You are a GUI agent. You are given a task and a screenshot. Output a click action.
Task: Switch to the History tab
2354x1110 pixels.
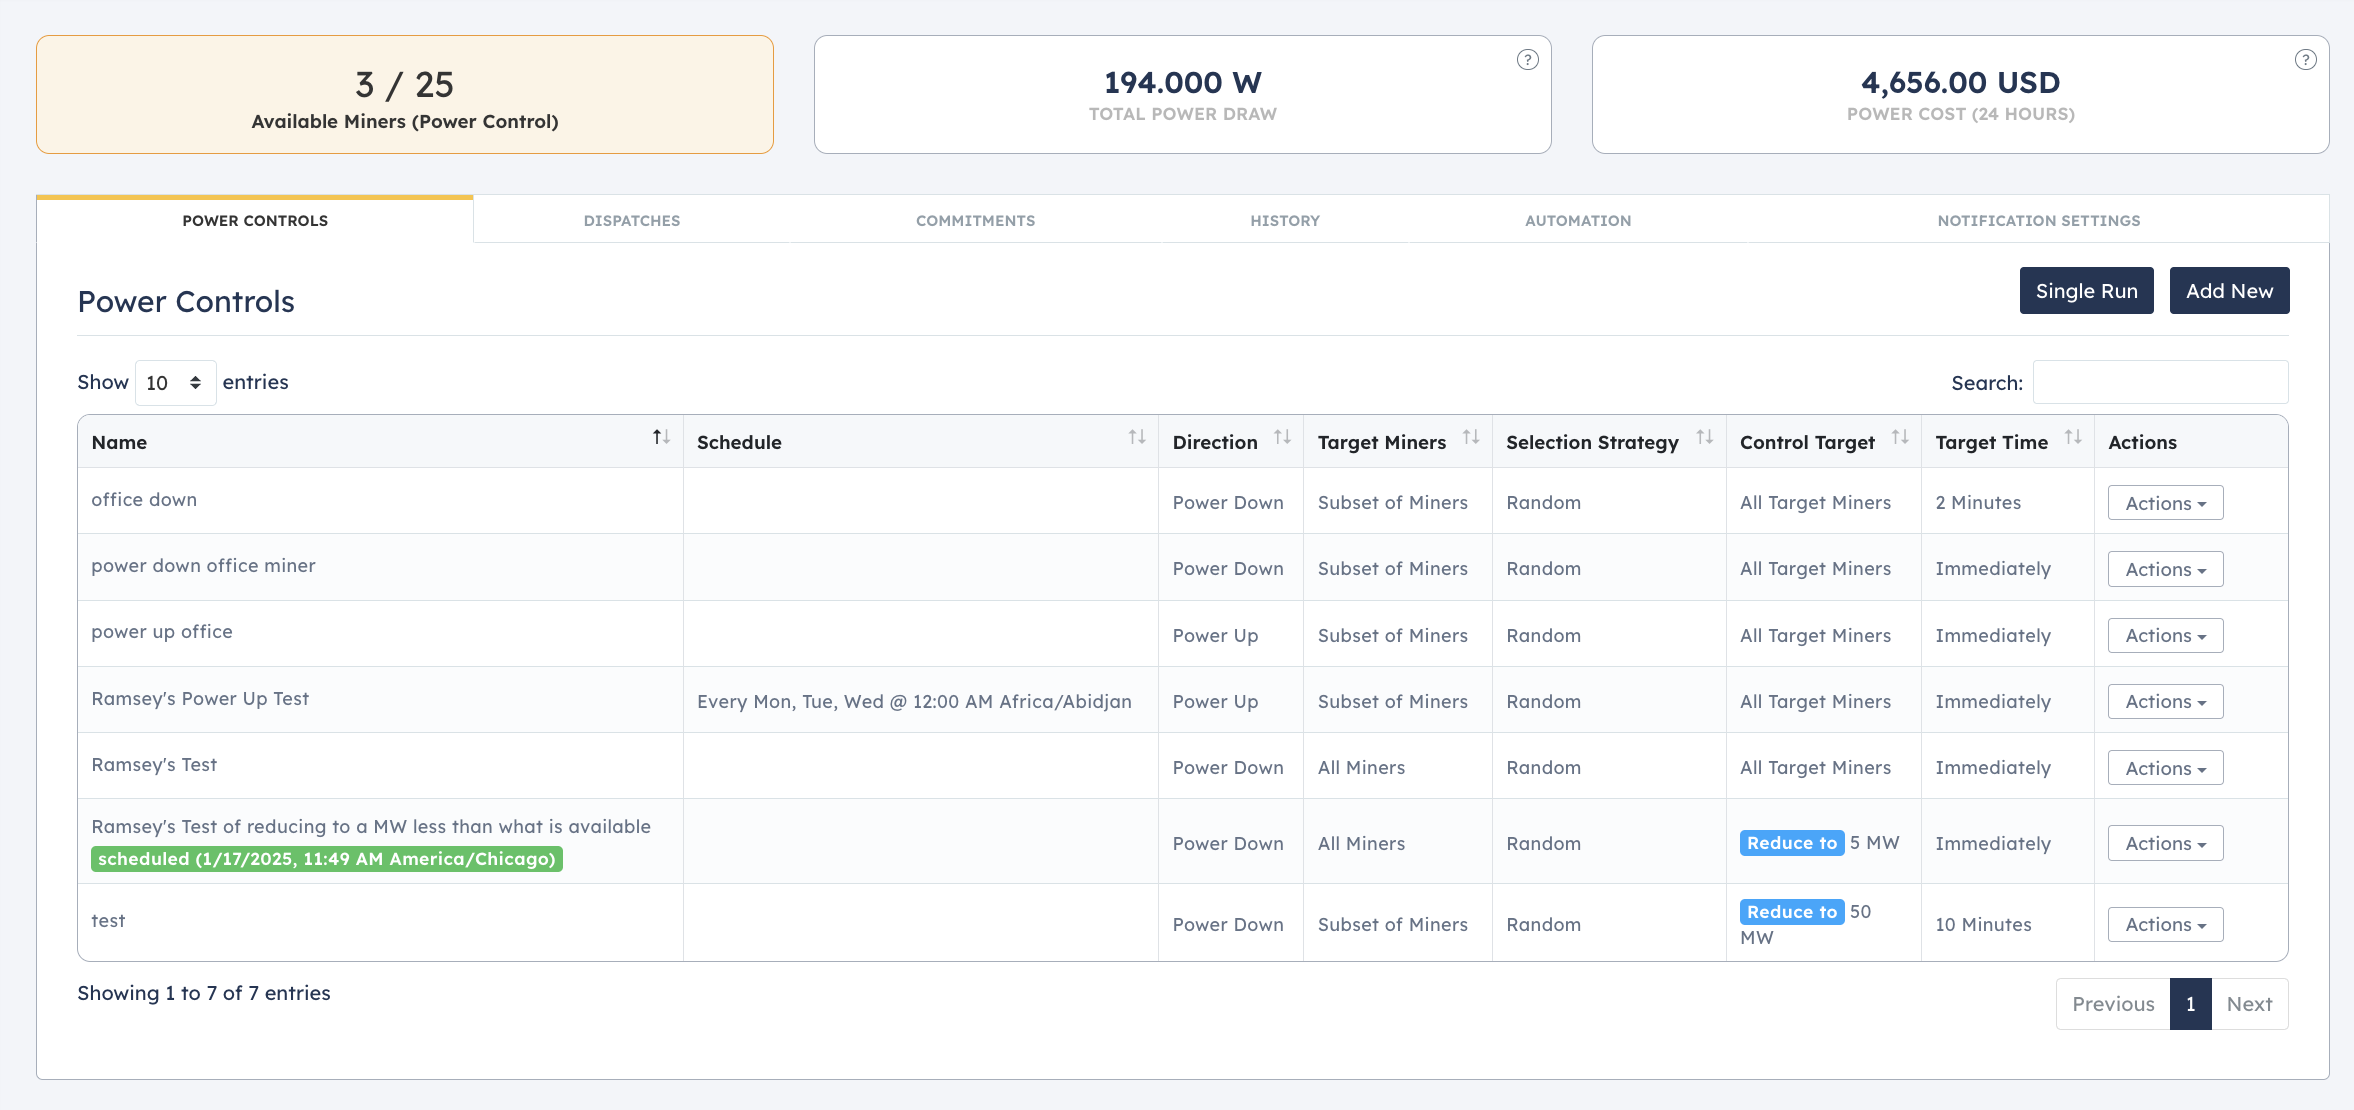pos(1285,221)
